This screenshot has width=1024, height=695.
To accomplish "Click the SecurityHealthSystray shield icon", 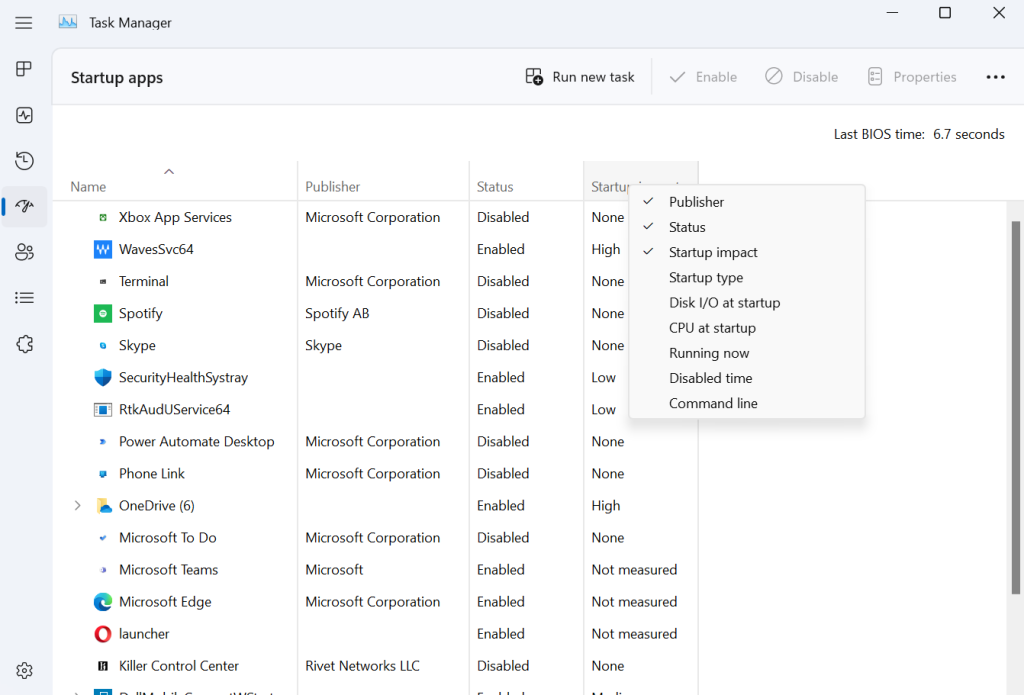I will [103, 378].
